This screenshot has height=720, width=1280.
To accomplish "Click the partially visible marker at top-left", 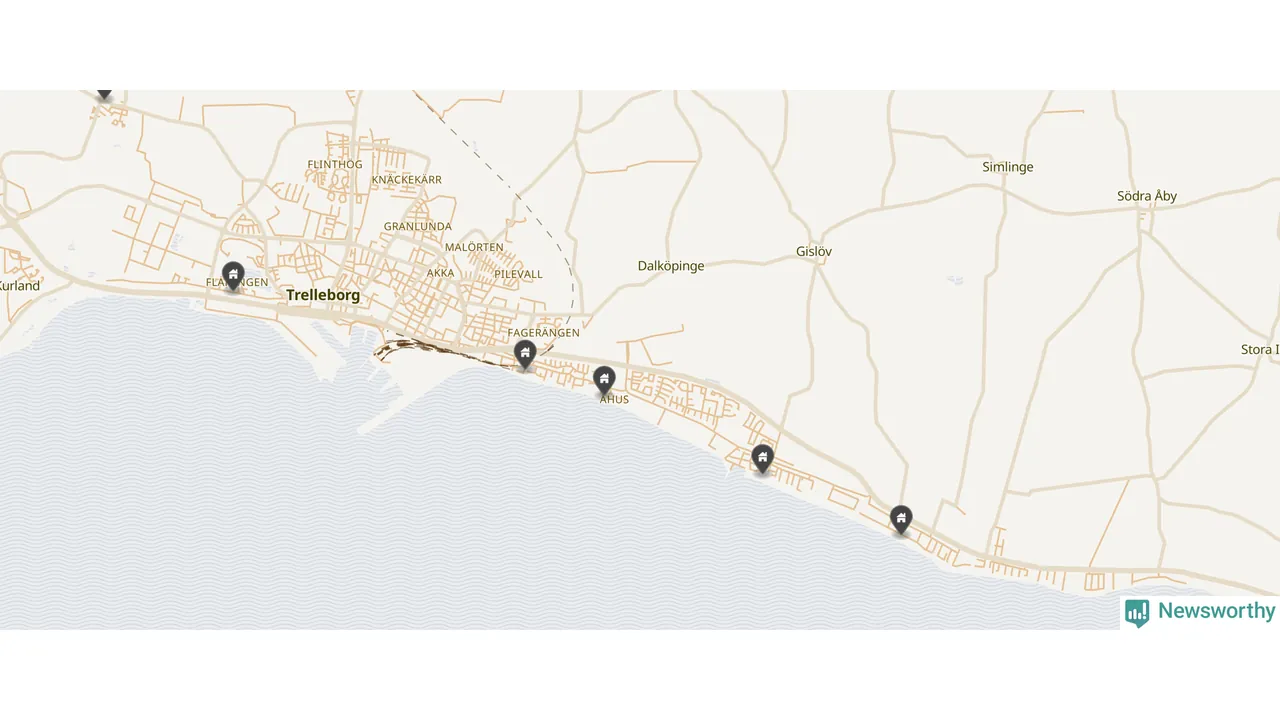I will 104,94.
